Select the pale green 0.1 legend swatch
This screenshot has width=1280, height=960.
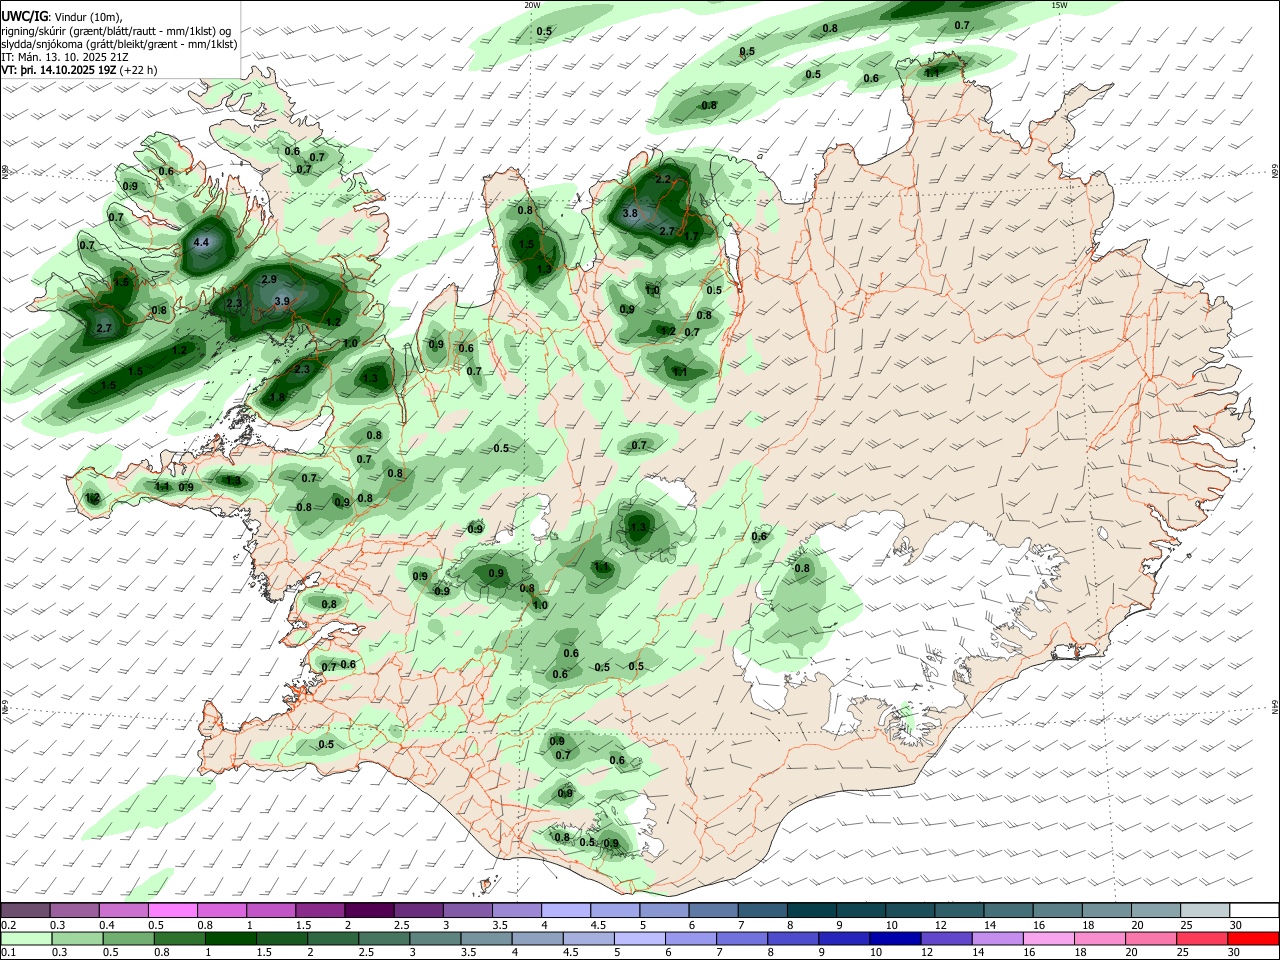[x=26, y=939]
